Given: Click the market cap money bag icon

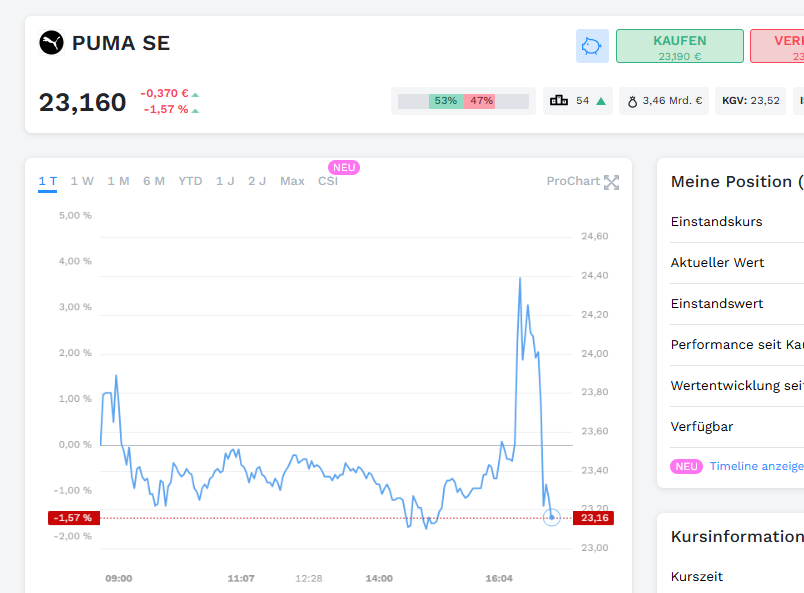Looking at the screenshot, I should click(x=632, y=101).
